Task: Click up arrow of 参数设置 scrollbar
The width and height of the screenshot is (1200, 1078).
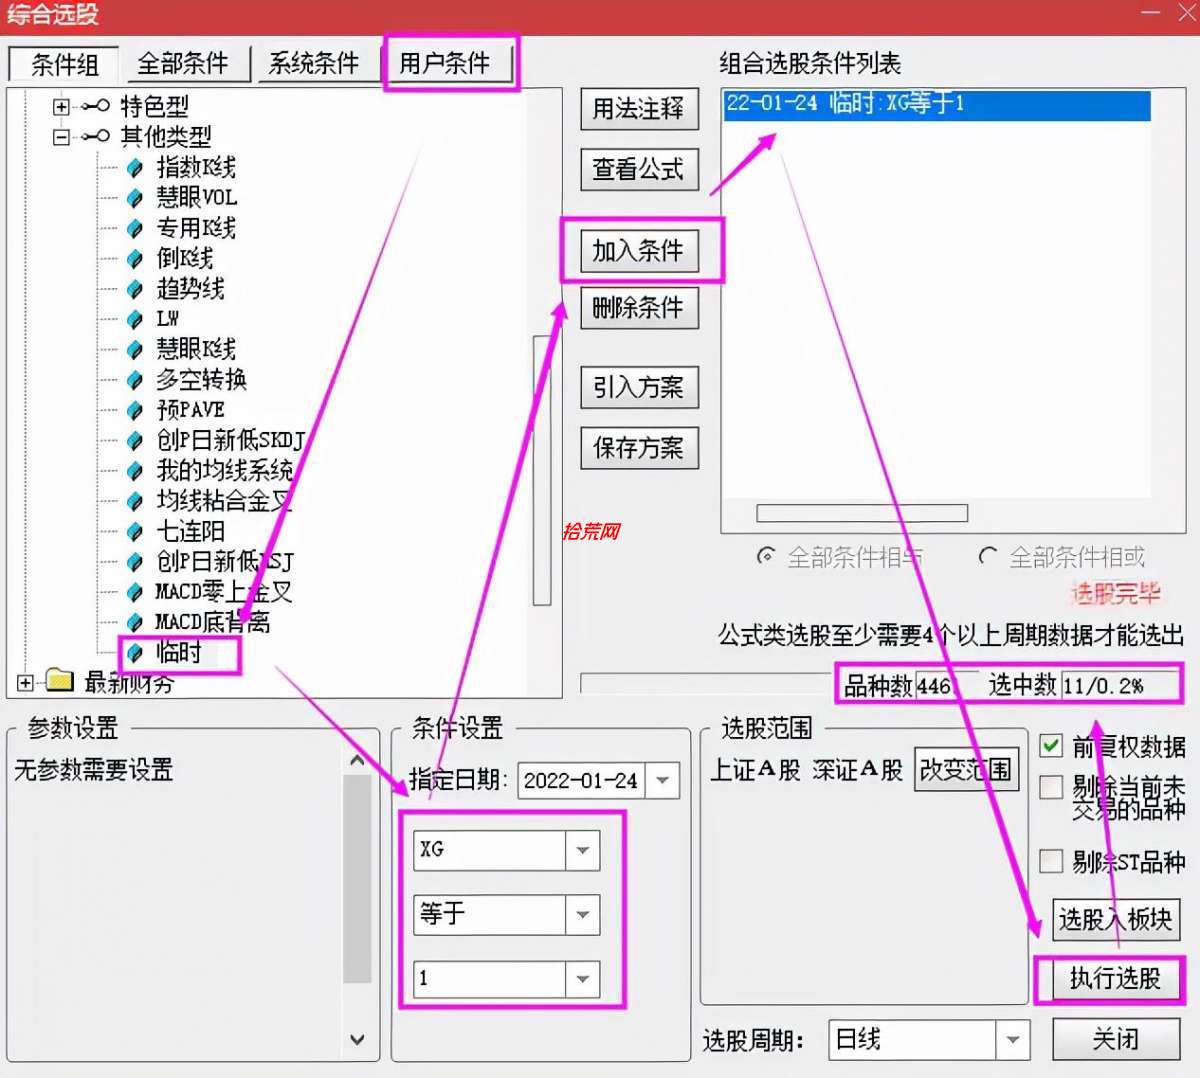Action: point(357,761)
